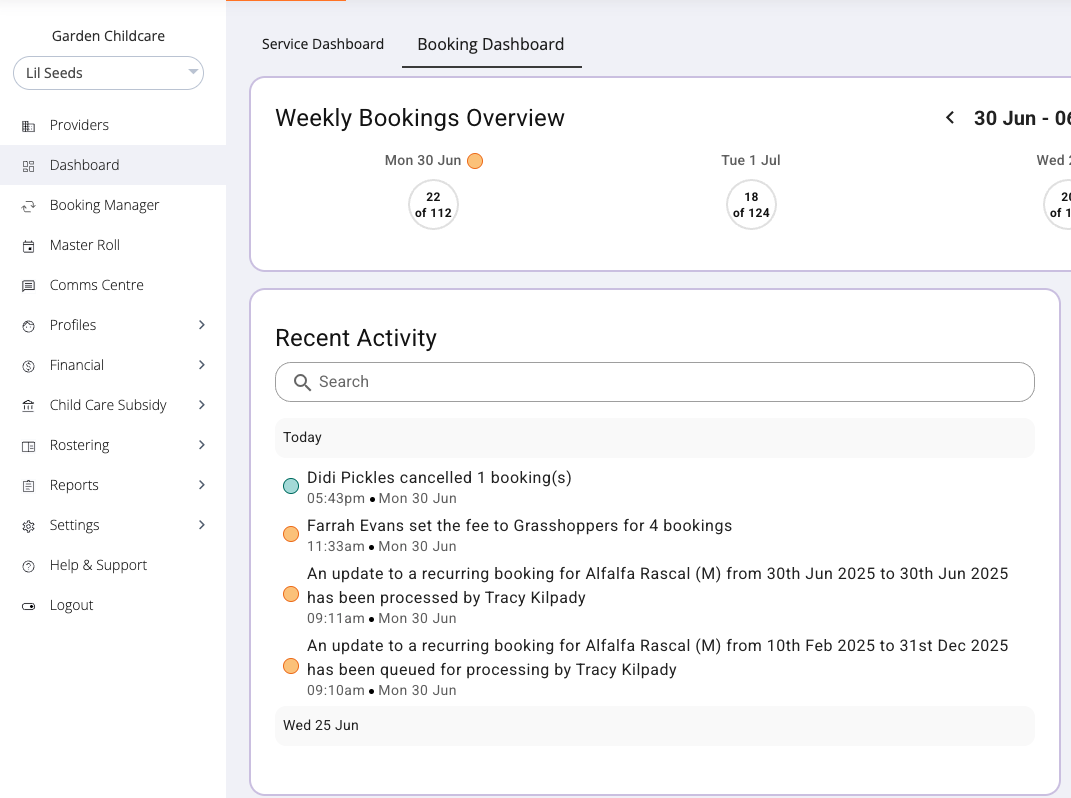The width and height of the screenshot is (1071, 798).
Task: Expand the Settings submenu chevron
Action: [x=201, y=525]
